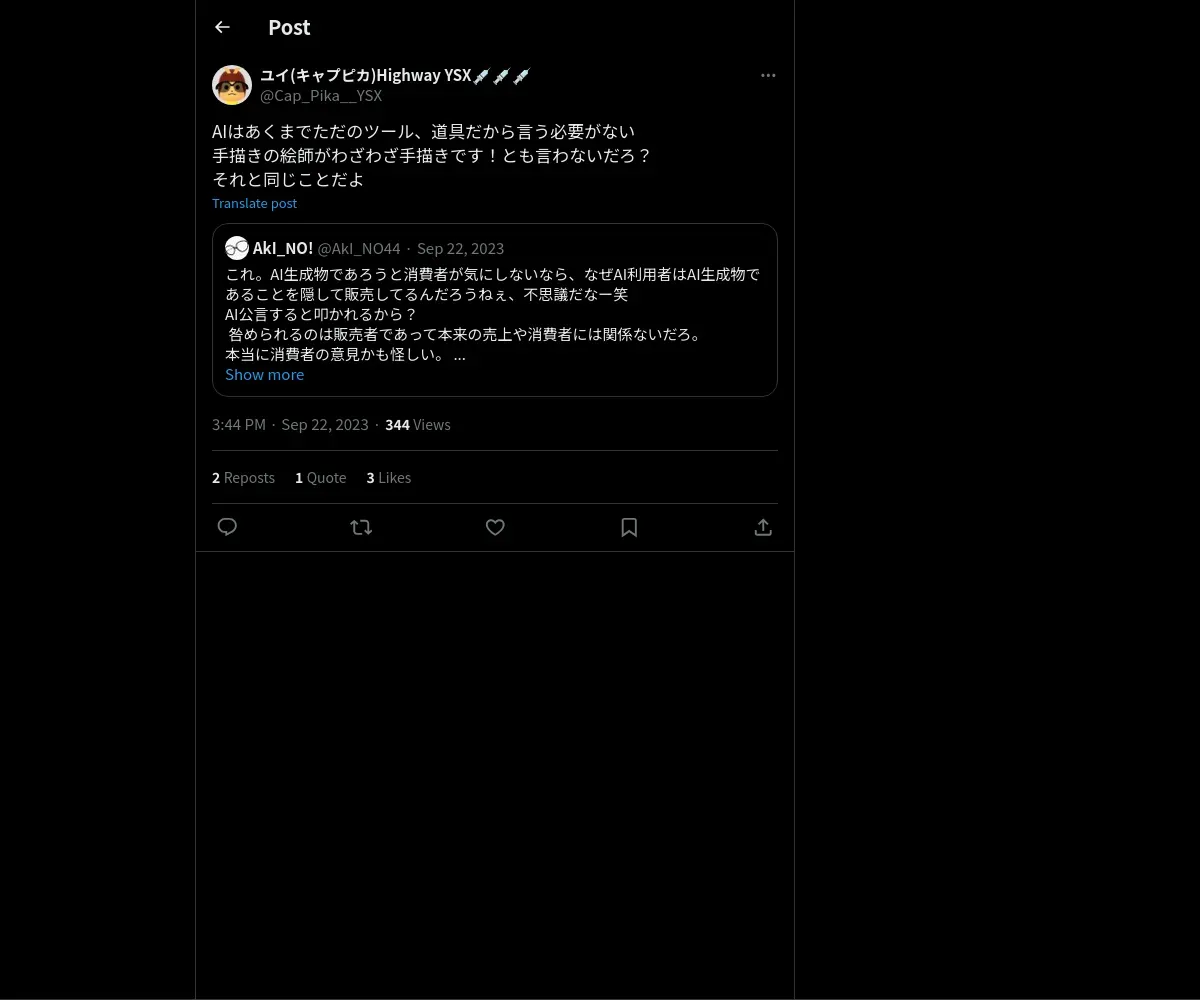Open @AkI_NO44 handle in quoted post
The height and width of the screenshot is (1000, 1200).
pos(359,249)
